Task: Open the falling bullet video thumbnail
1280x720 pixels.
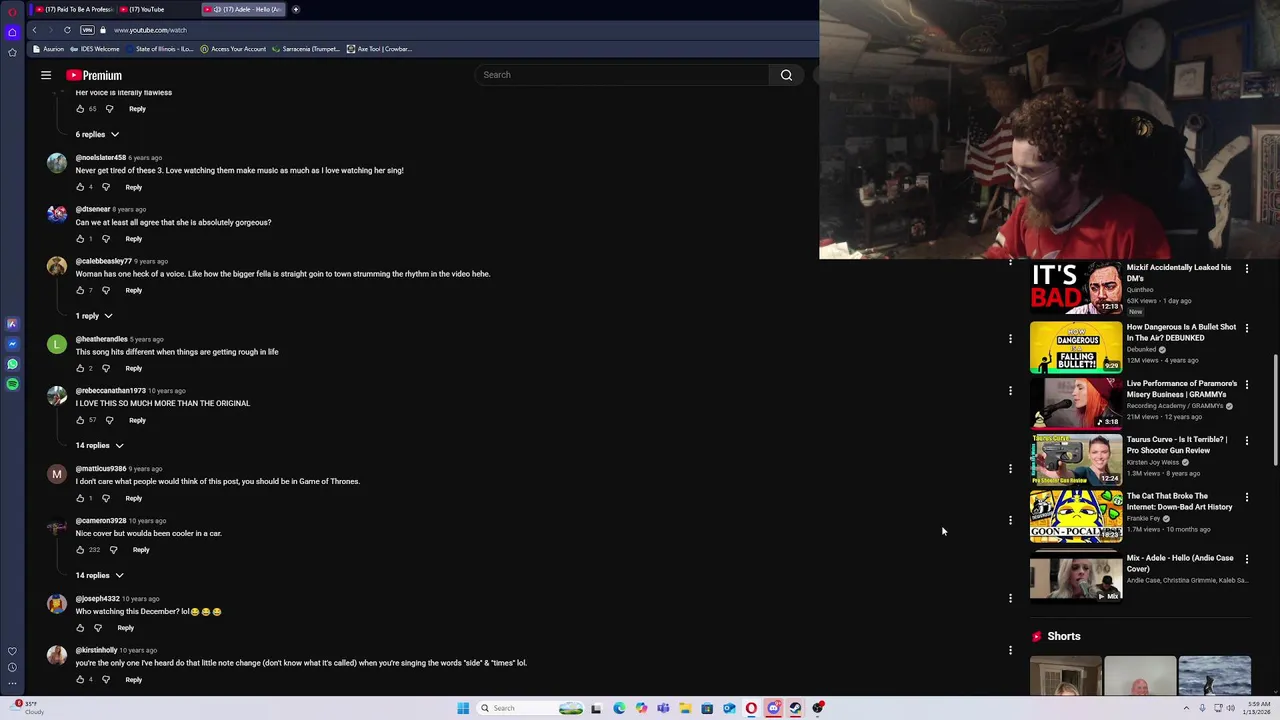Action: pos(1076,346)
